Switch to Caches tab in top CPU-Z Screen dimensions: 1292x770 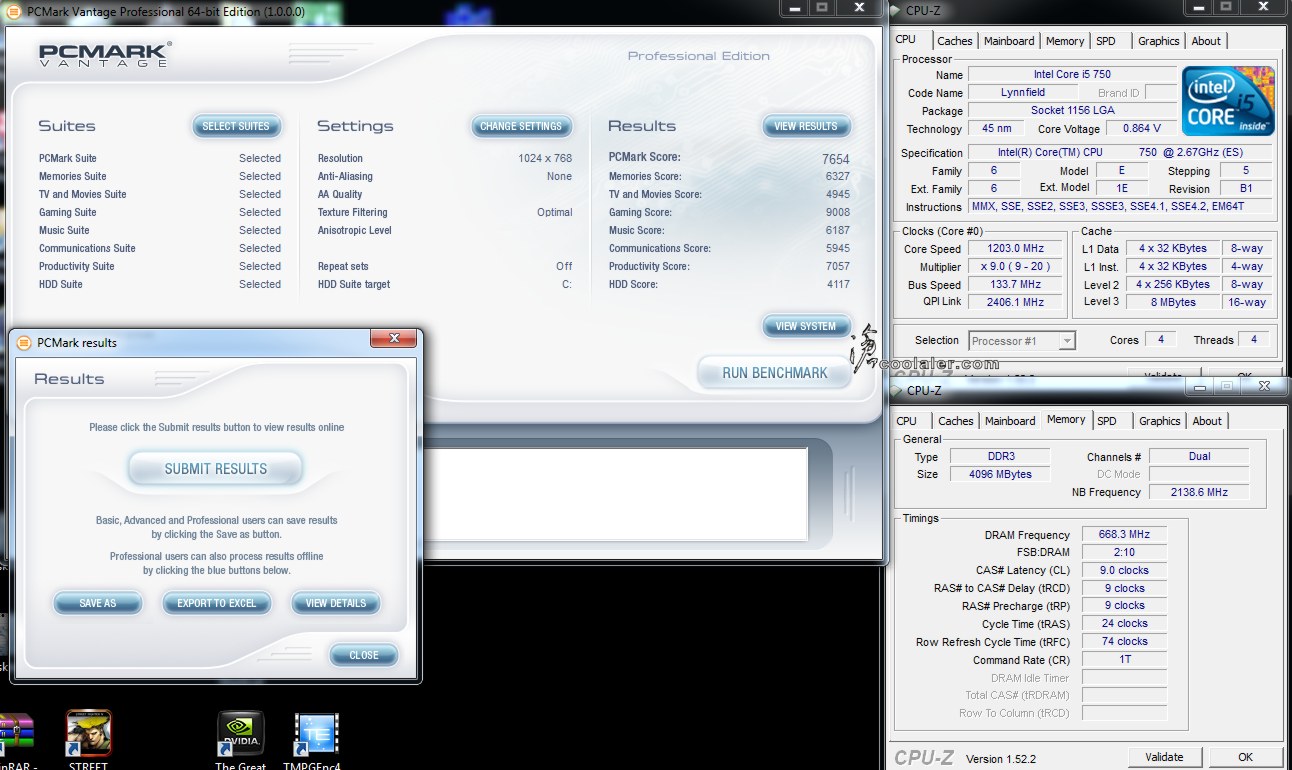click(954, 41)
